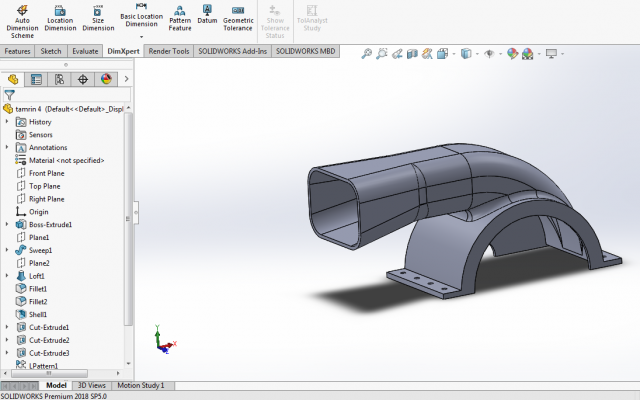This screenshot has height=400, width=640.
Task: Show more manager tabs chevron
Action: (x=127, y=79)
